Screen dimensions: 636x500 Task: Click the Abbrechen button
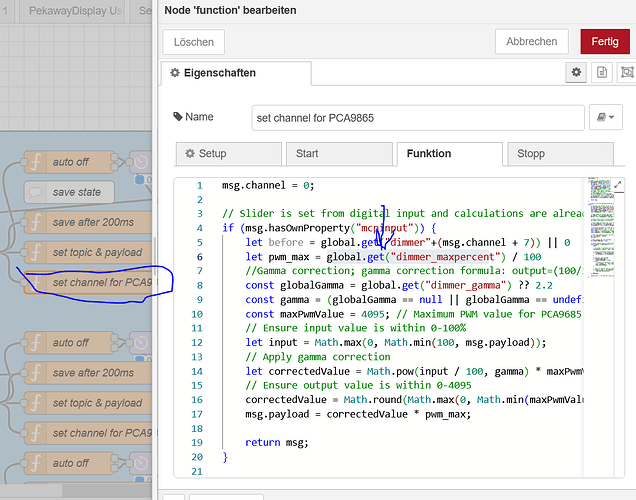tap(531, 41)
